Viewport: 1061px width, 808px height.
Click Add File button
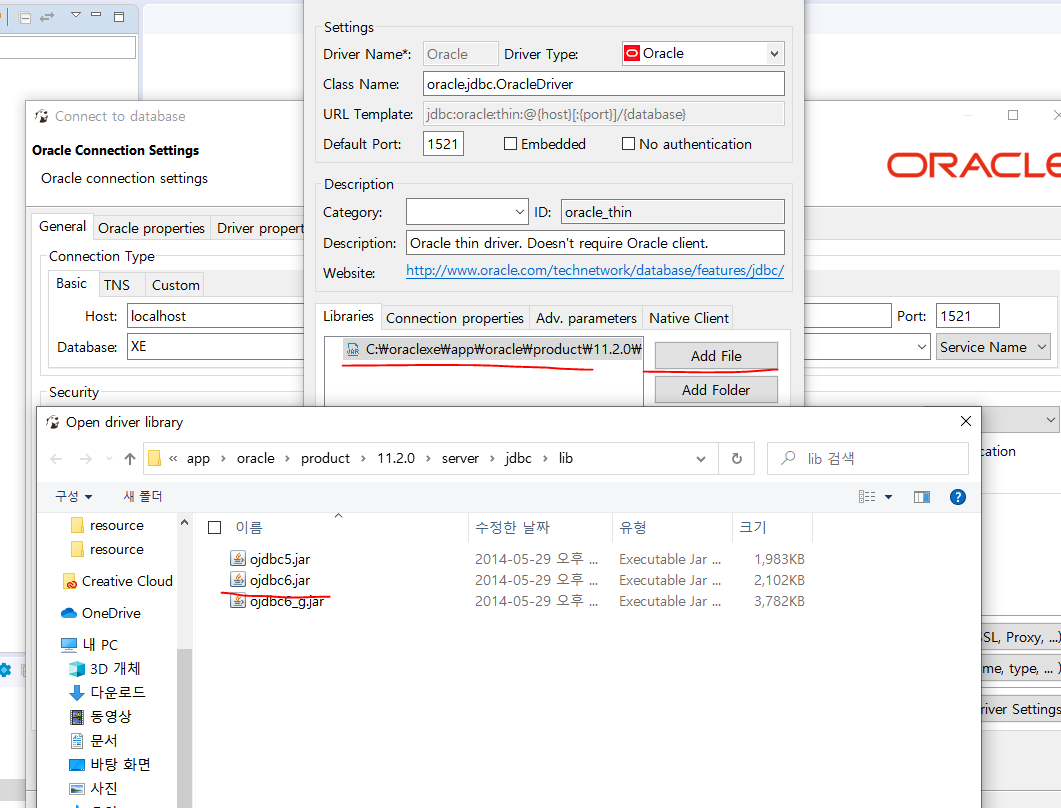point(716,356)
